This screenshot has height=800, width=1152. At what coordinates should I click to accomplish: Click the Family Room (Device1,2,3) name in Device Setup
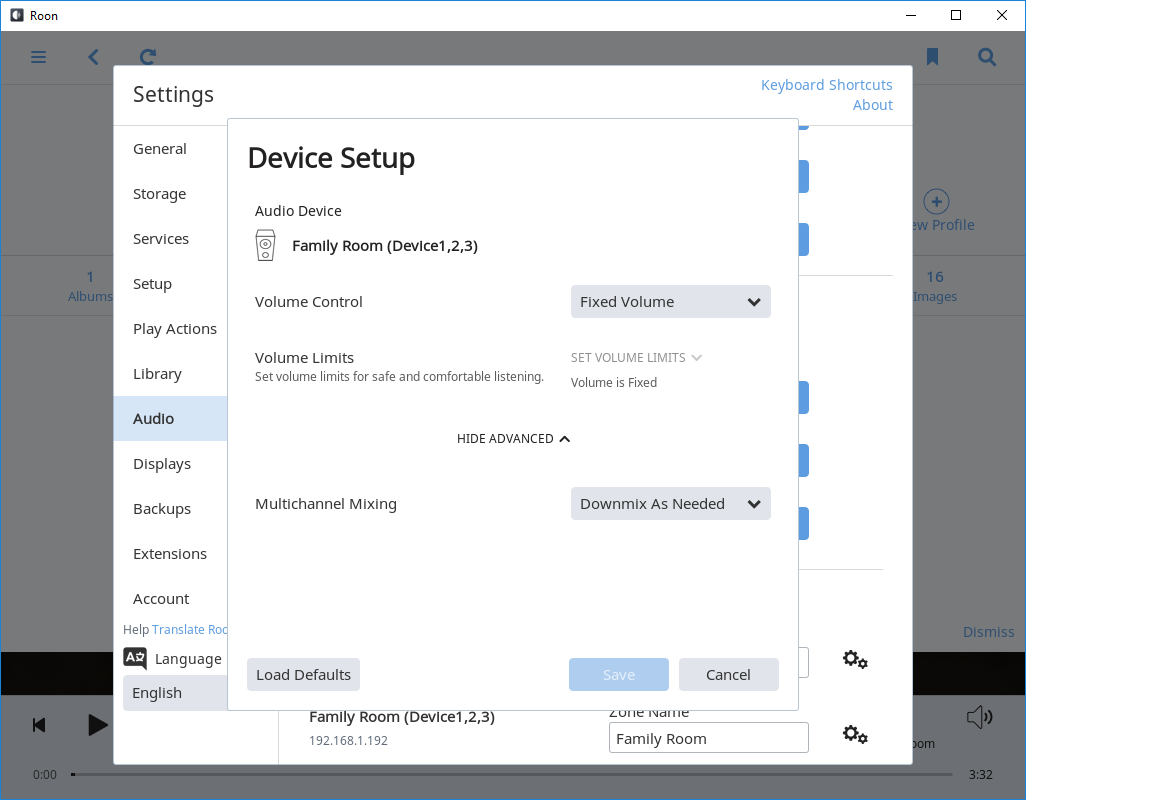tap(385, 246)
